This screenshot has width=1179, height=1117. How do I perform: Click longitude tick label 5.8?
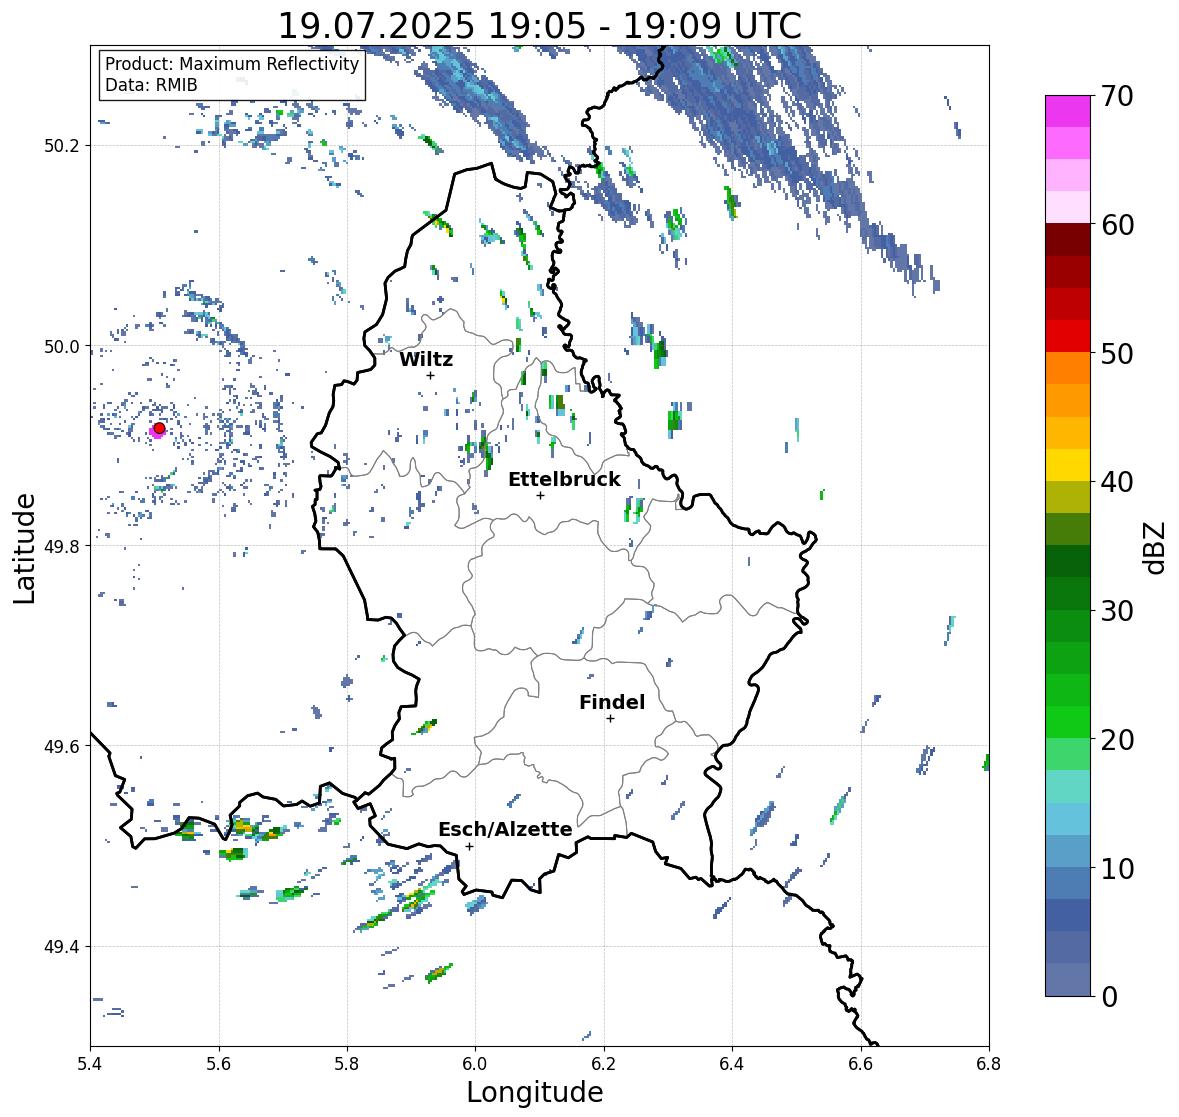tap(347, 1063)
